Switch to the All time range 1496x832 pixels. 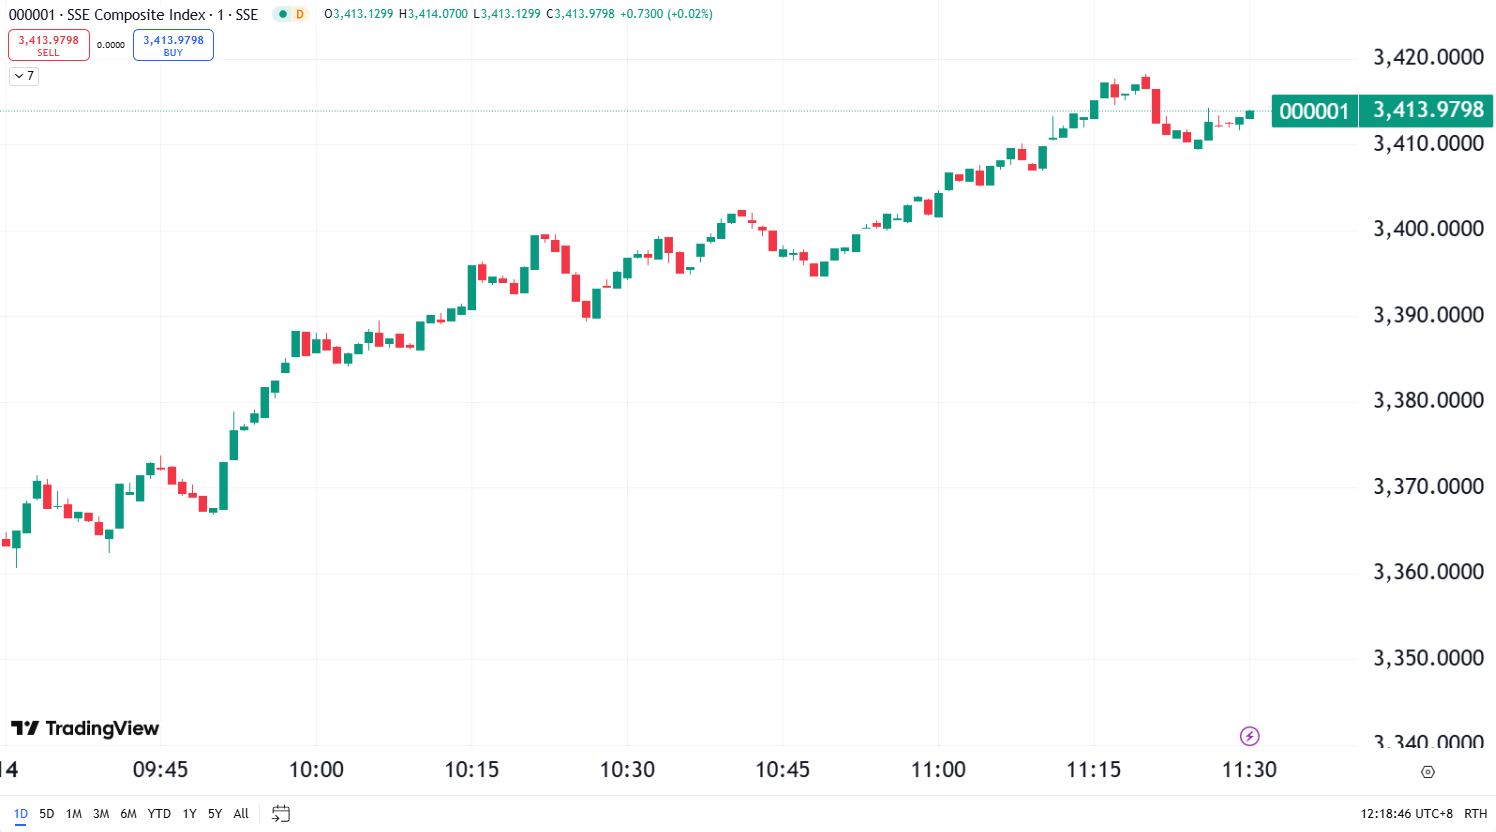pyautogui.click(x=241, y=813)
